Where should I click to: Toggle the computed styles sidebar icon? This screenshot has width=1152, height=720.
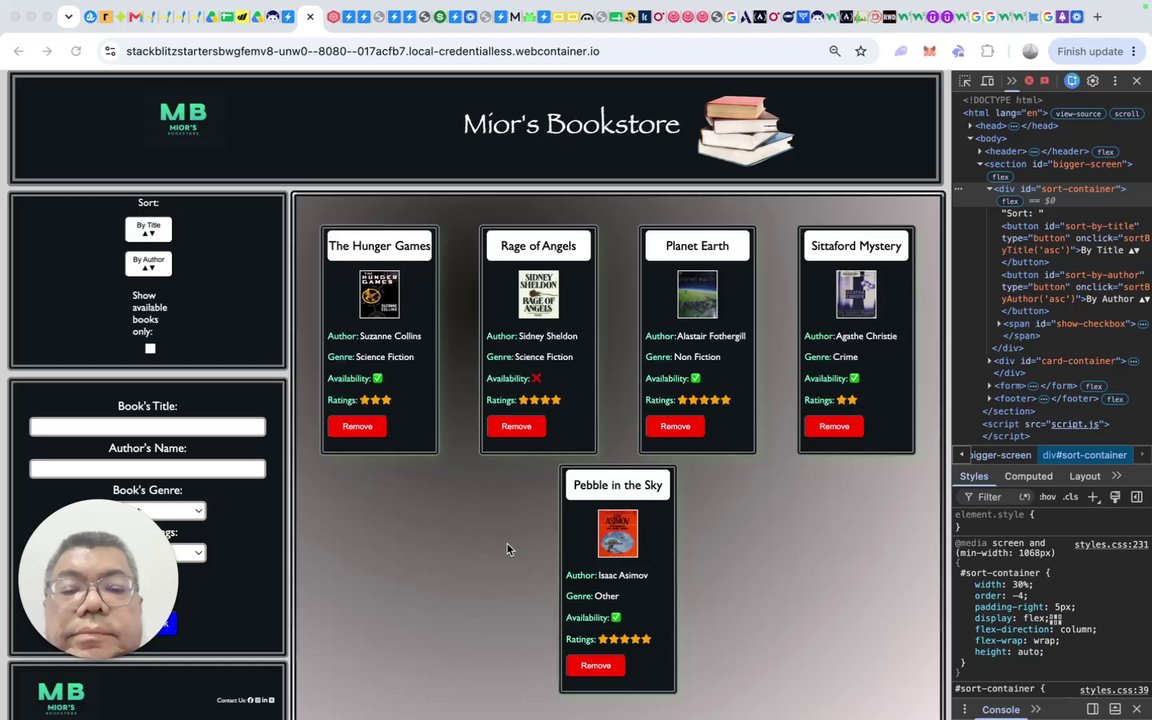click(1137, 497)
